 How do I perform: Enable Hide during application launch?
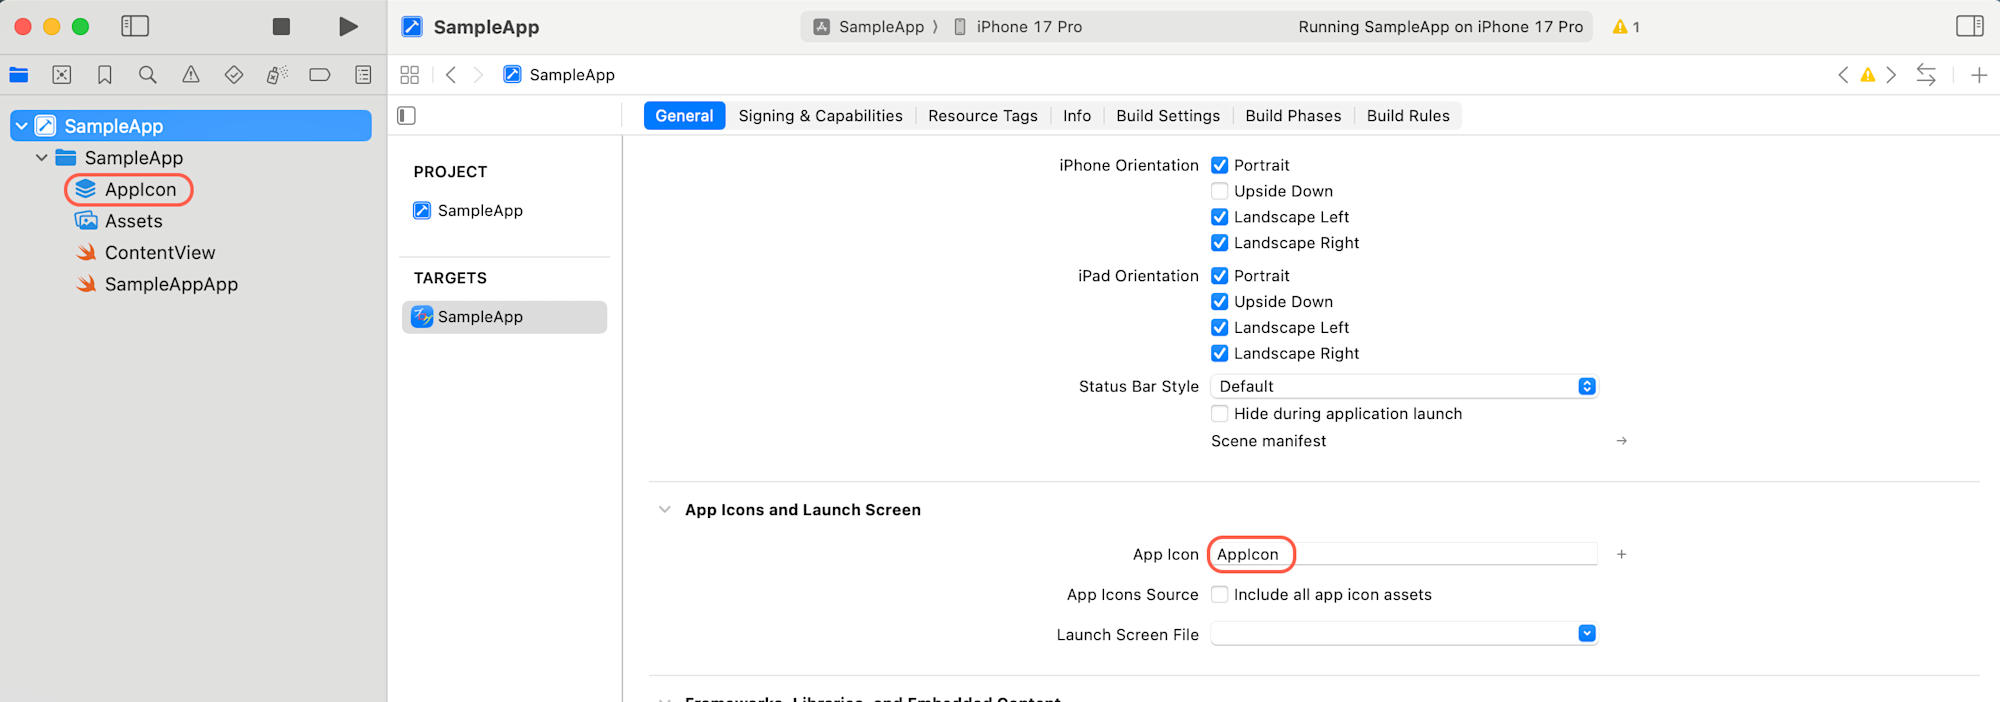(x=1220, y=414)
